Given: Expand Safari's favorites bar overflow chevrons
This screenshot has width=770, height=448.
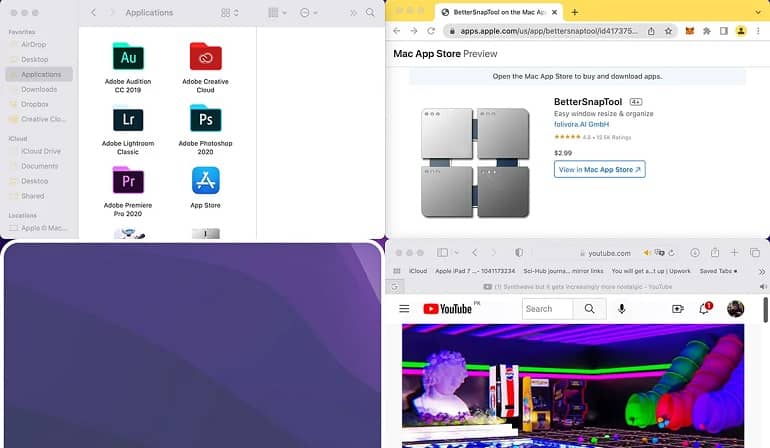Looking at the screenshot, I should click(762, 271).
